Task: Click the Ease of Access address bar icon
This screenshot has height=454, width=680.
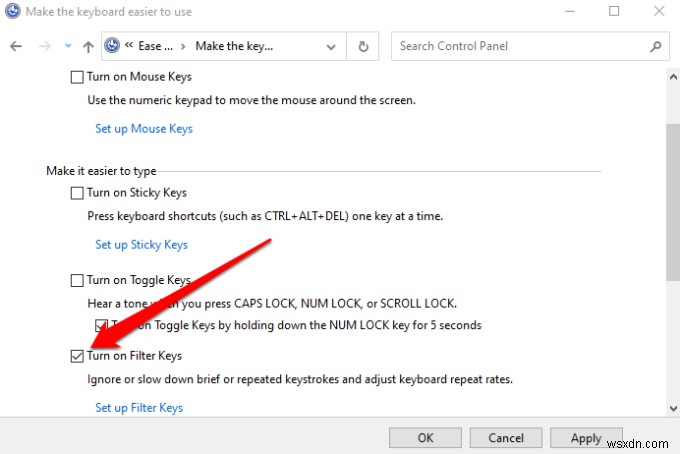Action: 112,46
